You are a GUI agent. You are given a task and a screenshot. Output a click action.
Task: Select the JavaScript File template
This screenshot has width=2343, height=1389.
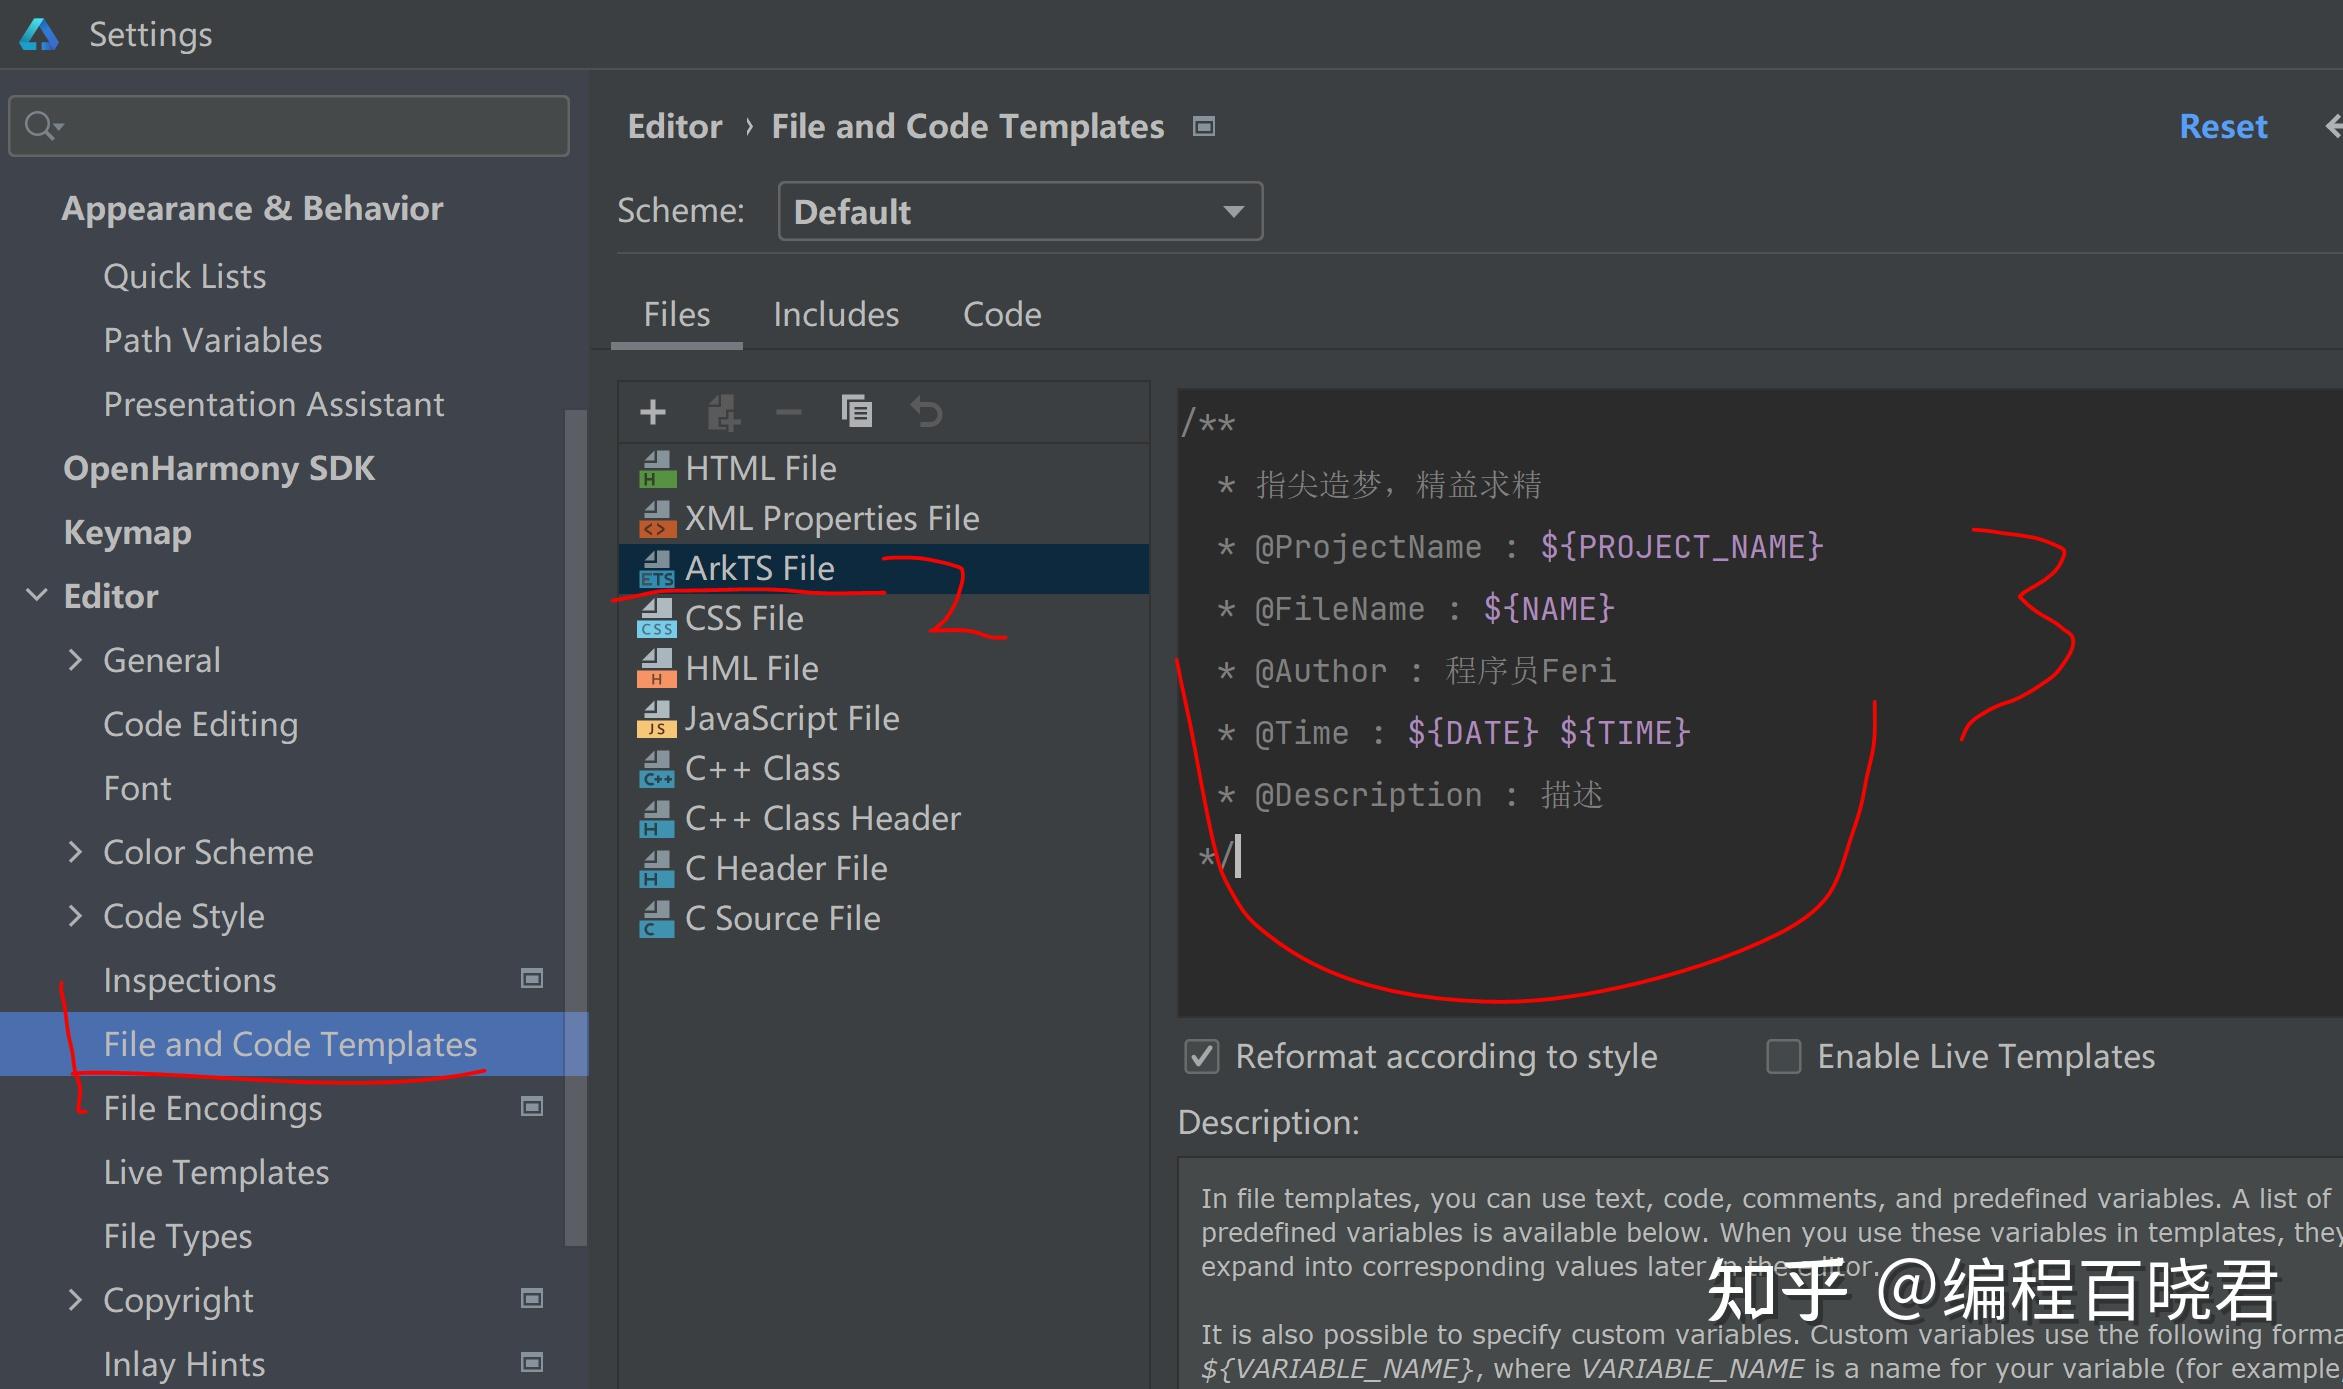pos(791,719)
